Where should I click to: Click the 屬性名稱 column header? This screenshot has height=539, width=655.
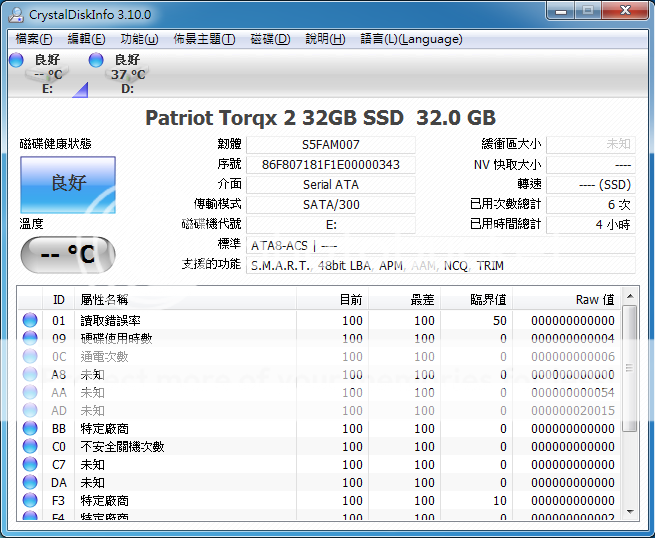point(185,299)
